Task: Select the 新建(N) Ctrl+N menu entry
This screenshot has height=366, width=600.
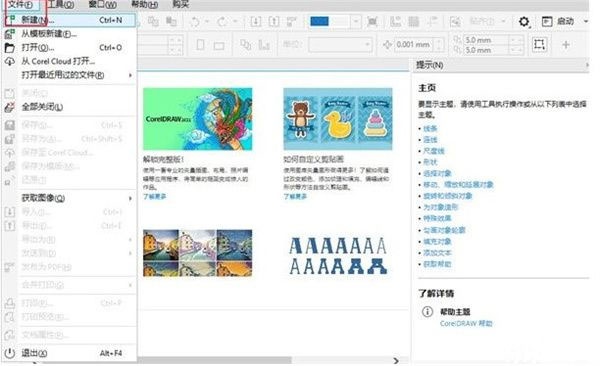Action: (69, 20)
